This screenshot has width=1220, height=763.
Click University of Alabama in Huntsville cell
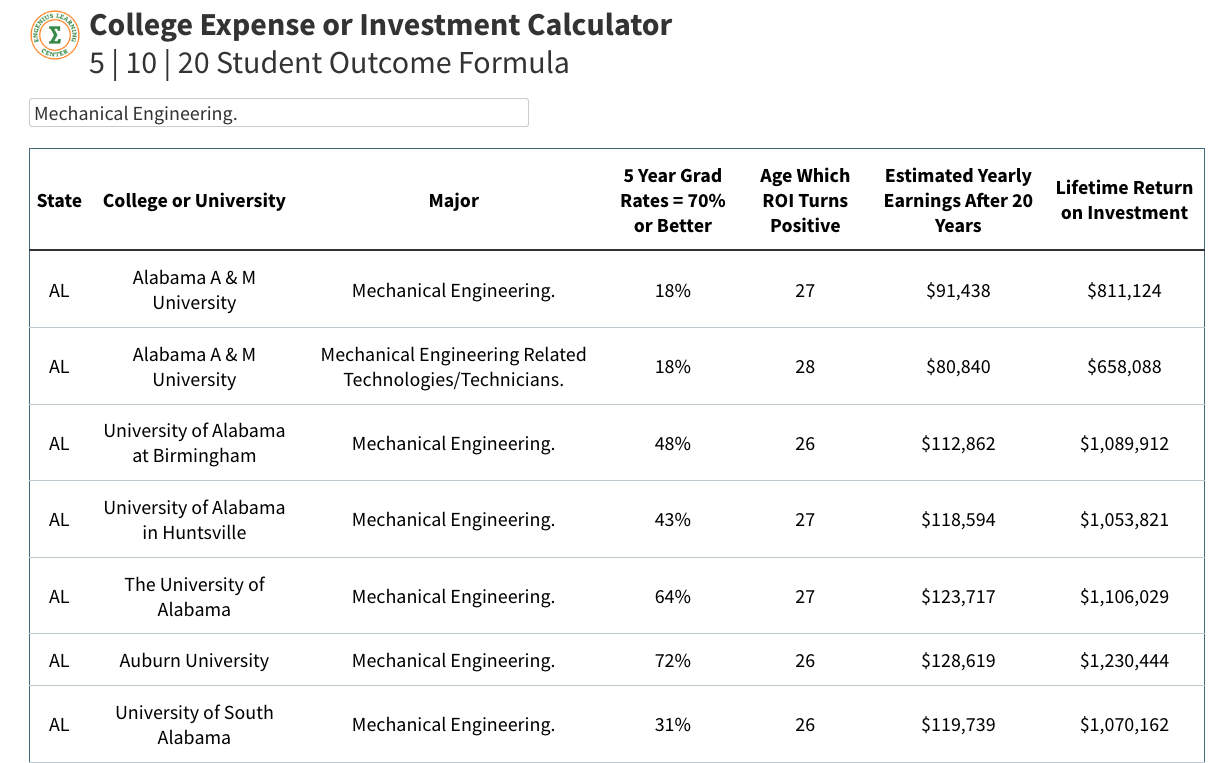[194, 519]
